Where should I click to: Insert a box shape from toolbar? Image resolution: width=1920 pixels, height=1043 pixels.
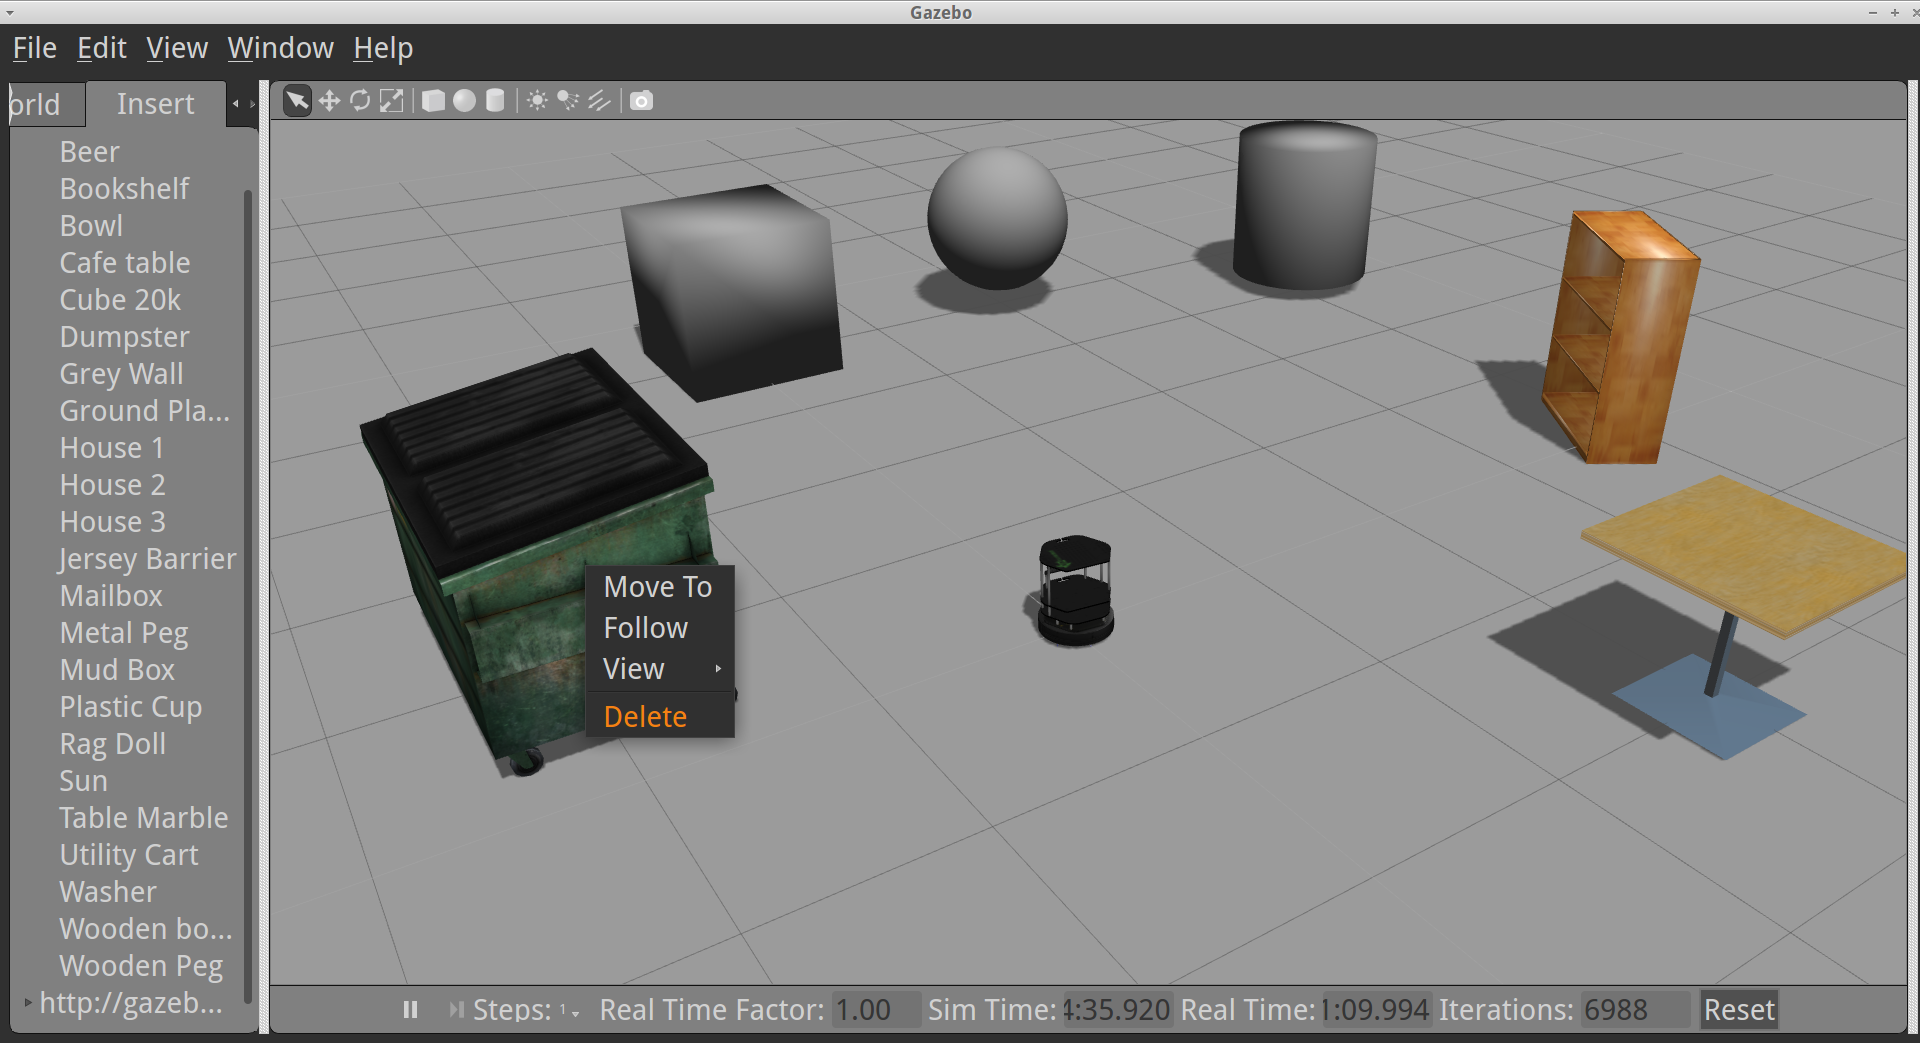(x=433, y=101)
